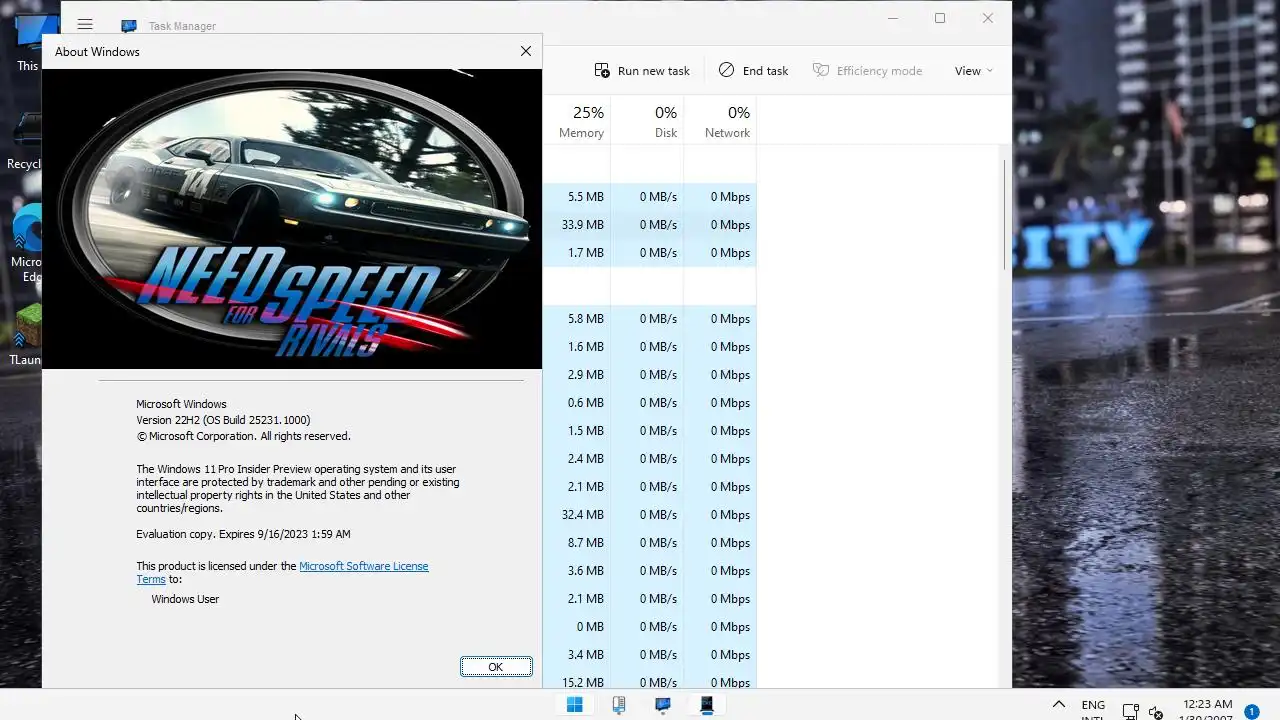Maximize the Task Manager window
The image size is (1280, 720).
(940, 18)
